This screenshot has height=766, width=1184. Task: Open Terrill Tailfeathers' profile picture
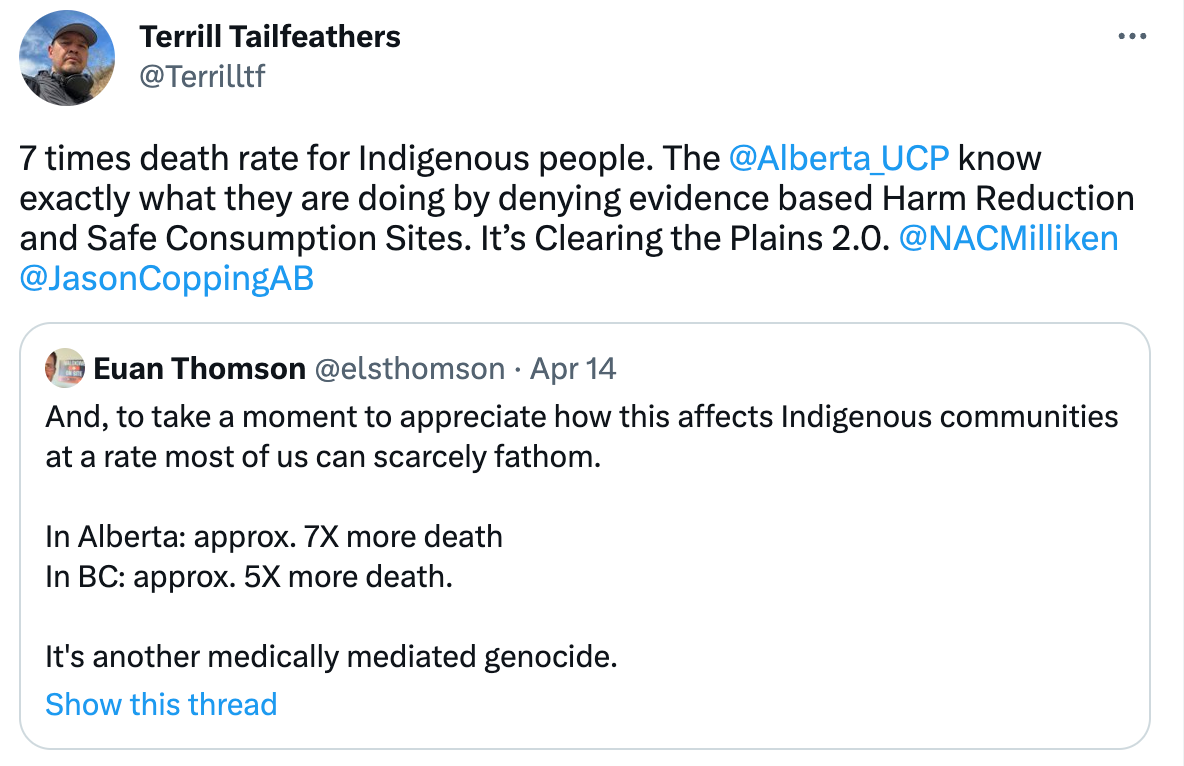[65, 57]
